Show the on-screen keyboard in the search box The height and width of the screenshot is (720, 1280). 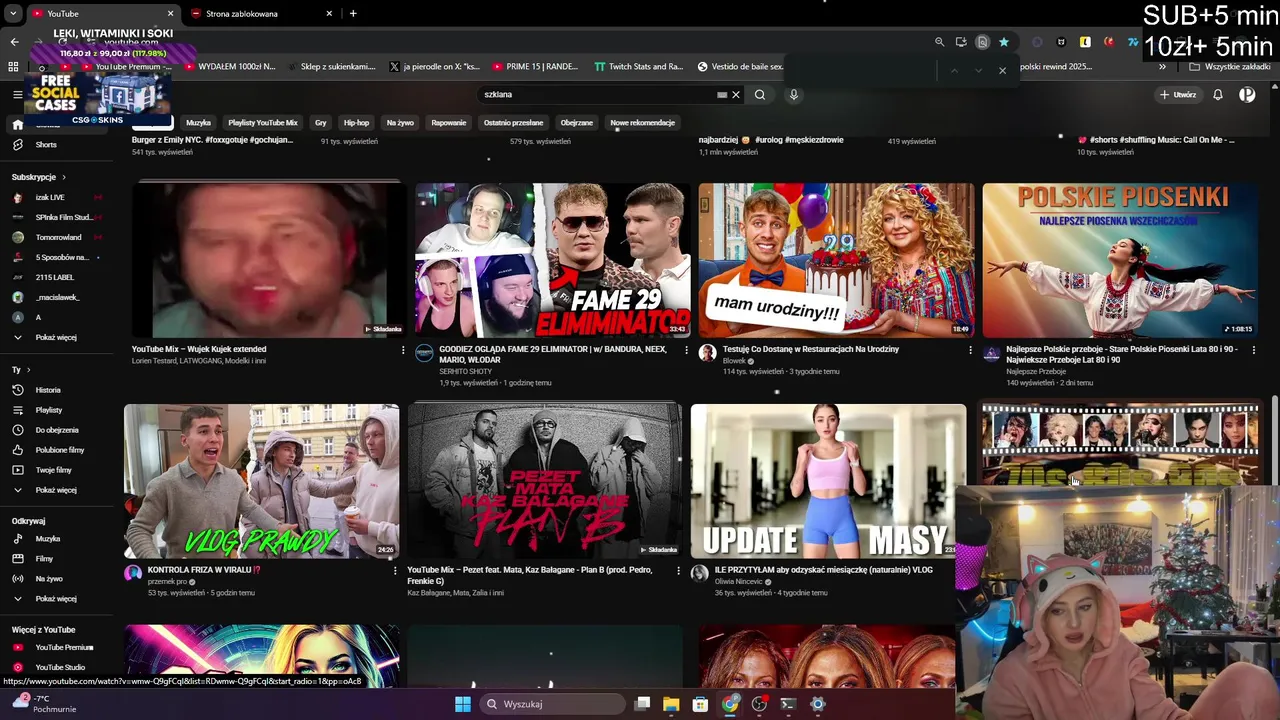click(x=722, y=95)
